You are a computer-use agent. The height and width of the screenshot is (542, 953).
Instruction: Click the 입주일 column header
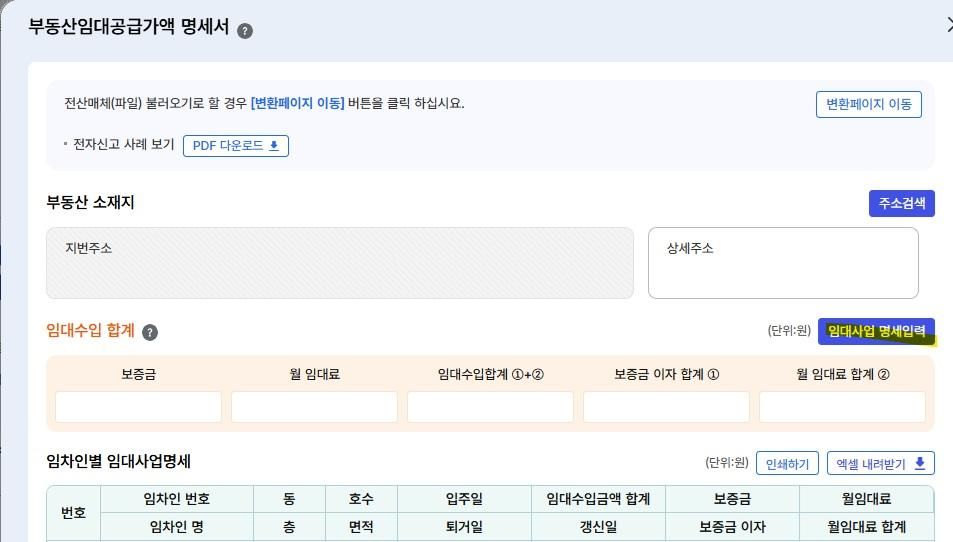pyautogui.click(x=464, y=499)
